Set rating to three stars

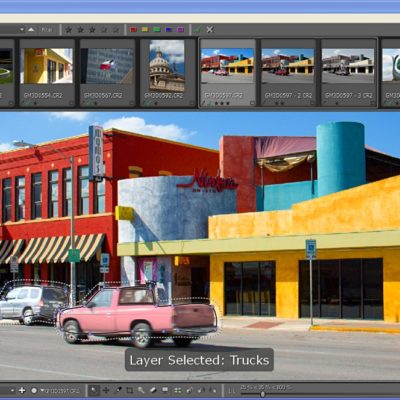tap(92, 30)
